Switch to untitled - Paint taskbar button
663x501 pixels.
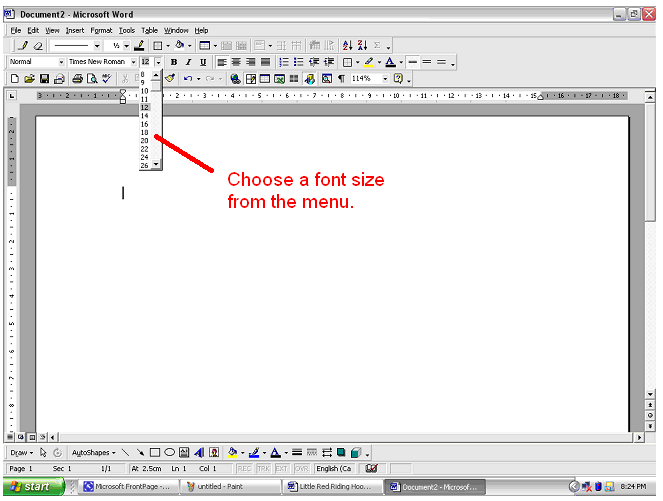pos(230,487)
